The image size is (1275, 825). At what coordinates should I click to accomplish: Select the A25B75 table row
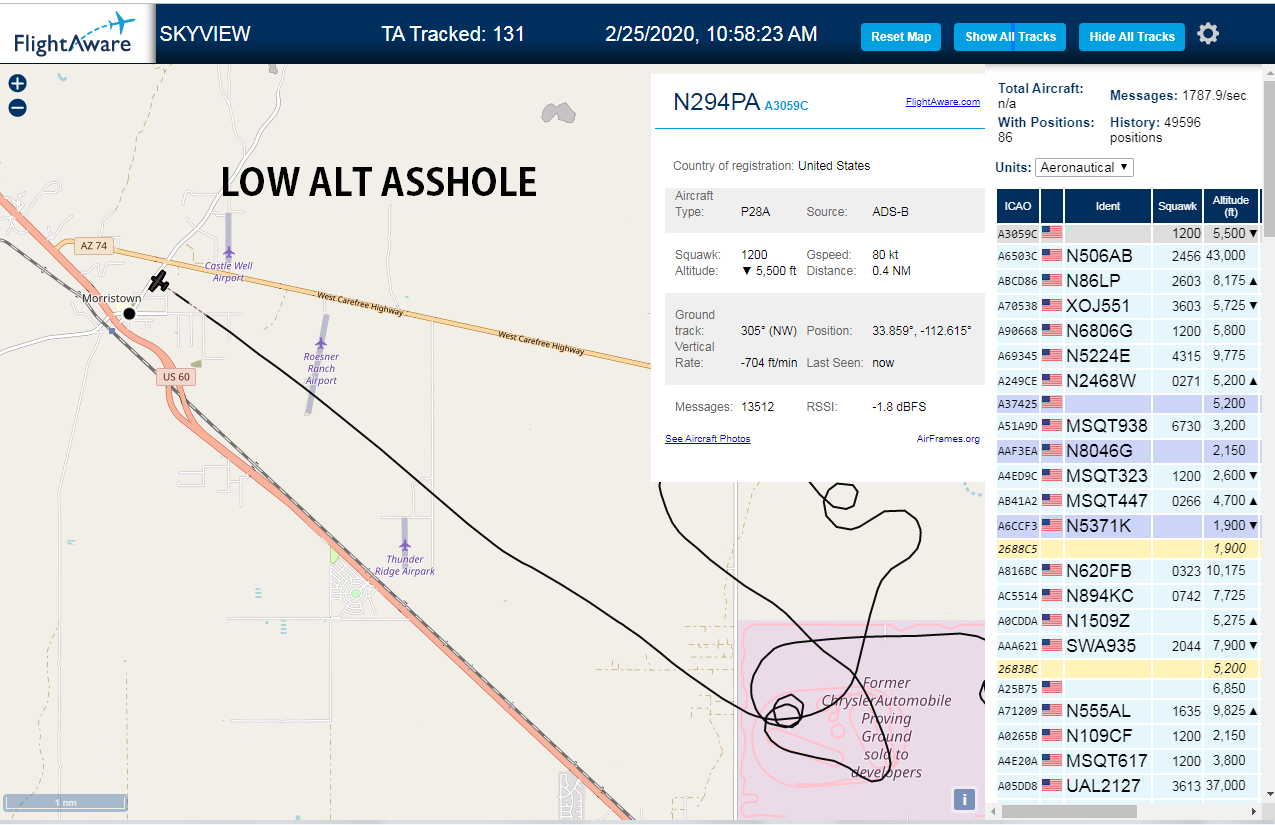(1128, 688)
